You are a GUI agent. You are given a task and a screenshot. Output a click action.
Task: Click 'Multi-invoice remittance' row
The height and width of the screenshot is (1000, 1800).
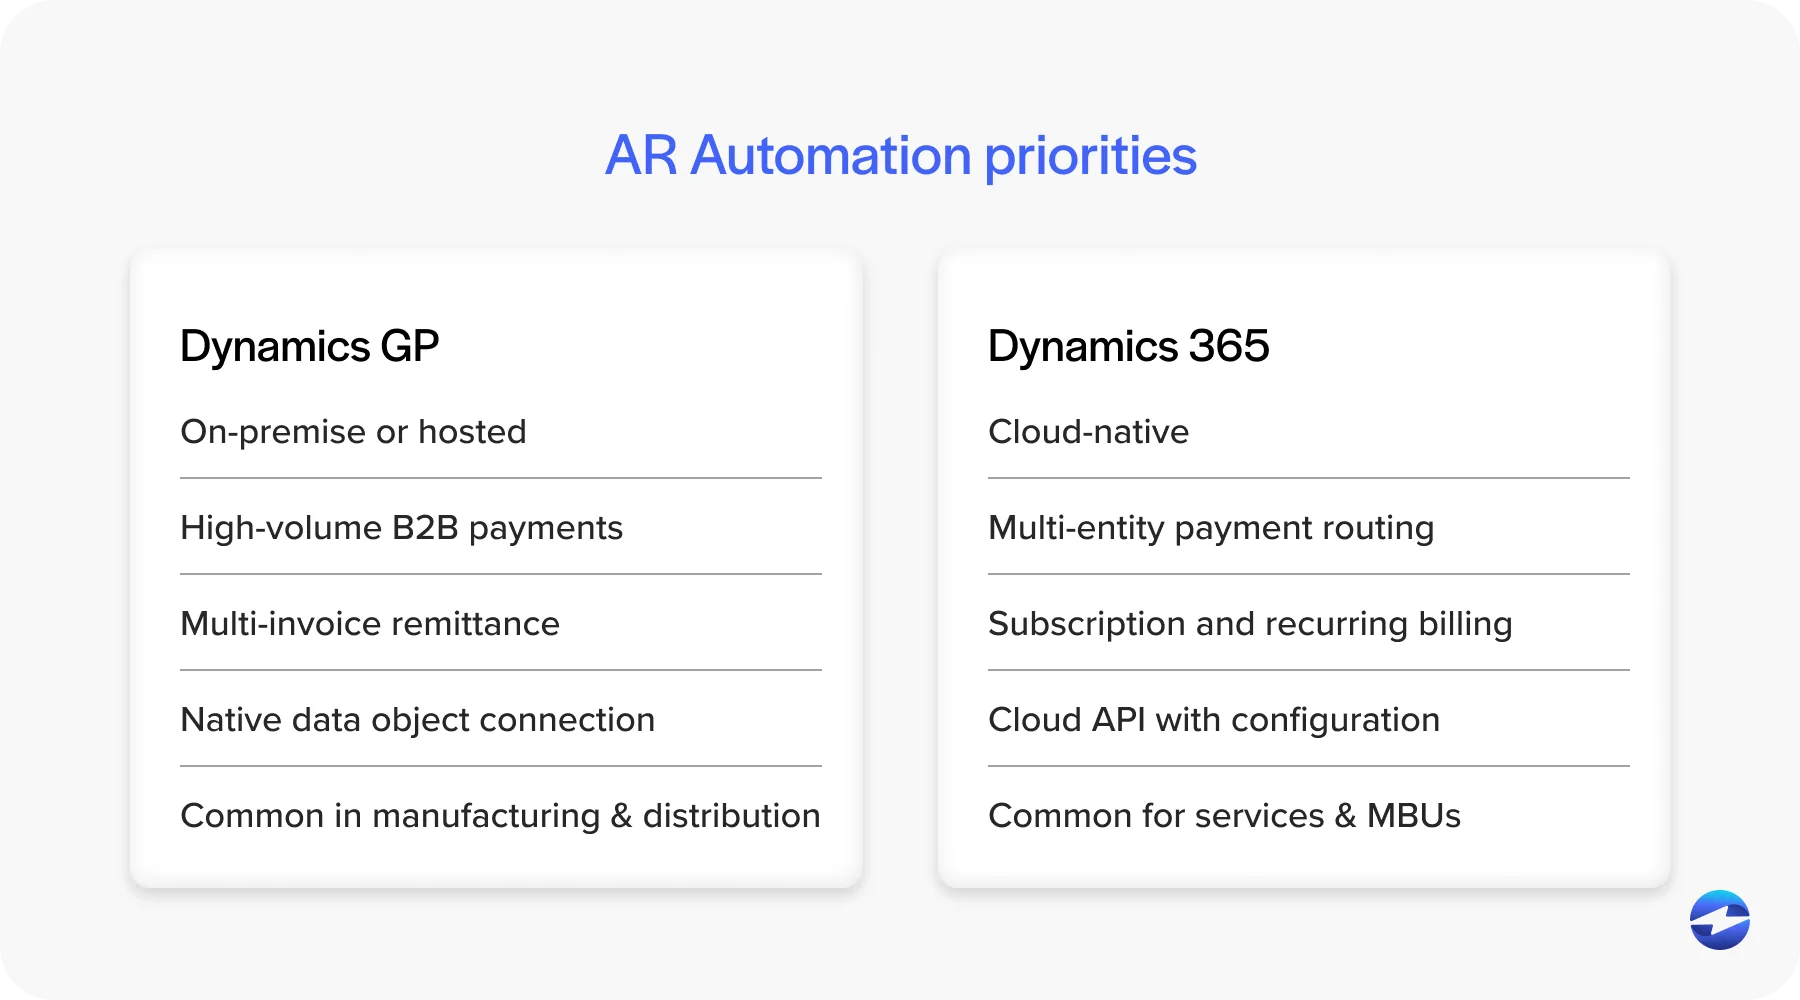point(501,623)
